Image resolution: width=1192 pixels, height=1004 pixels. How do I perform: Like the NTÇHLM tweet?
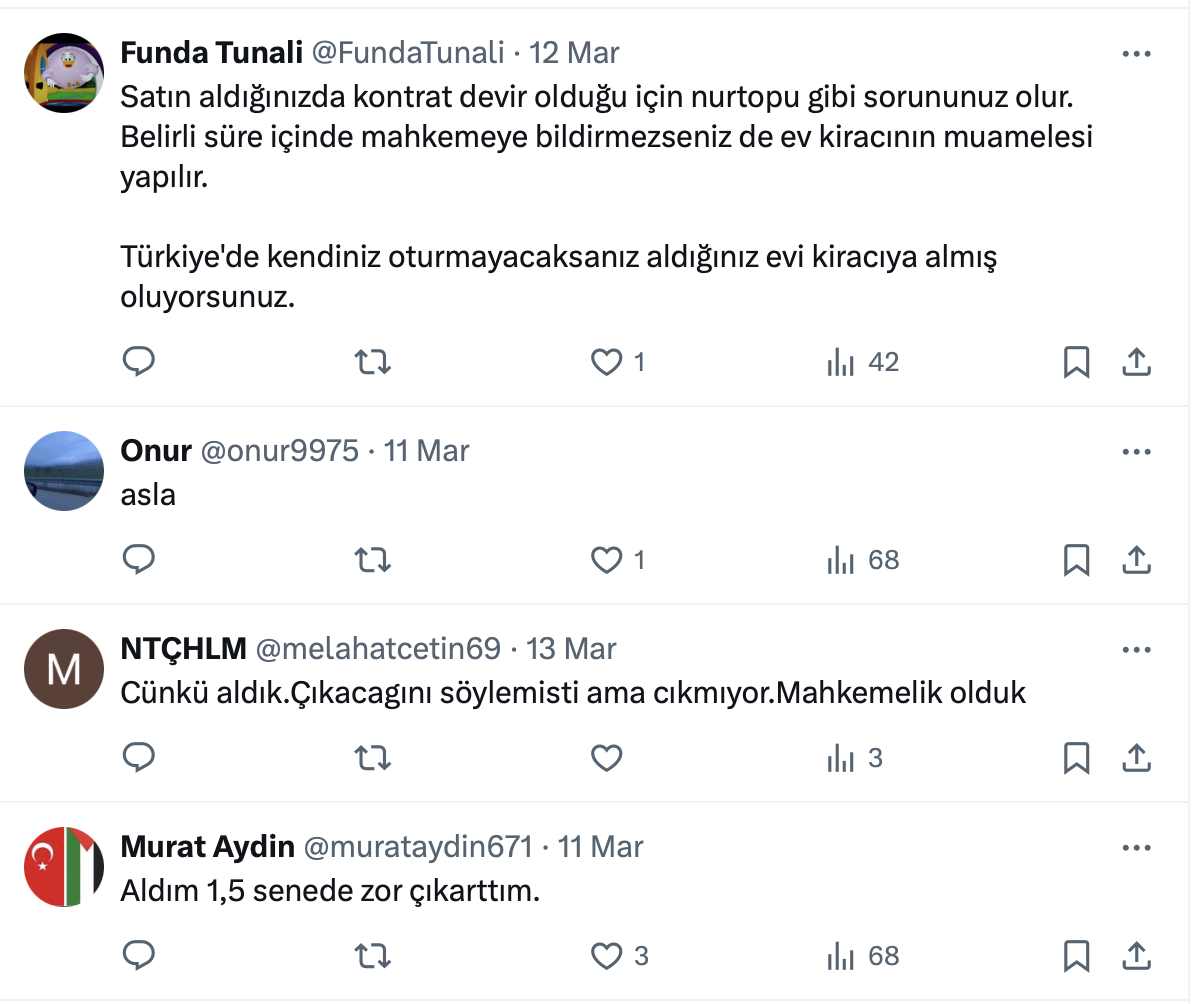607,758
